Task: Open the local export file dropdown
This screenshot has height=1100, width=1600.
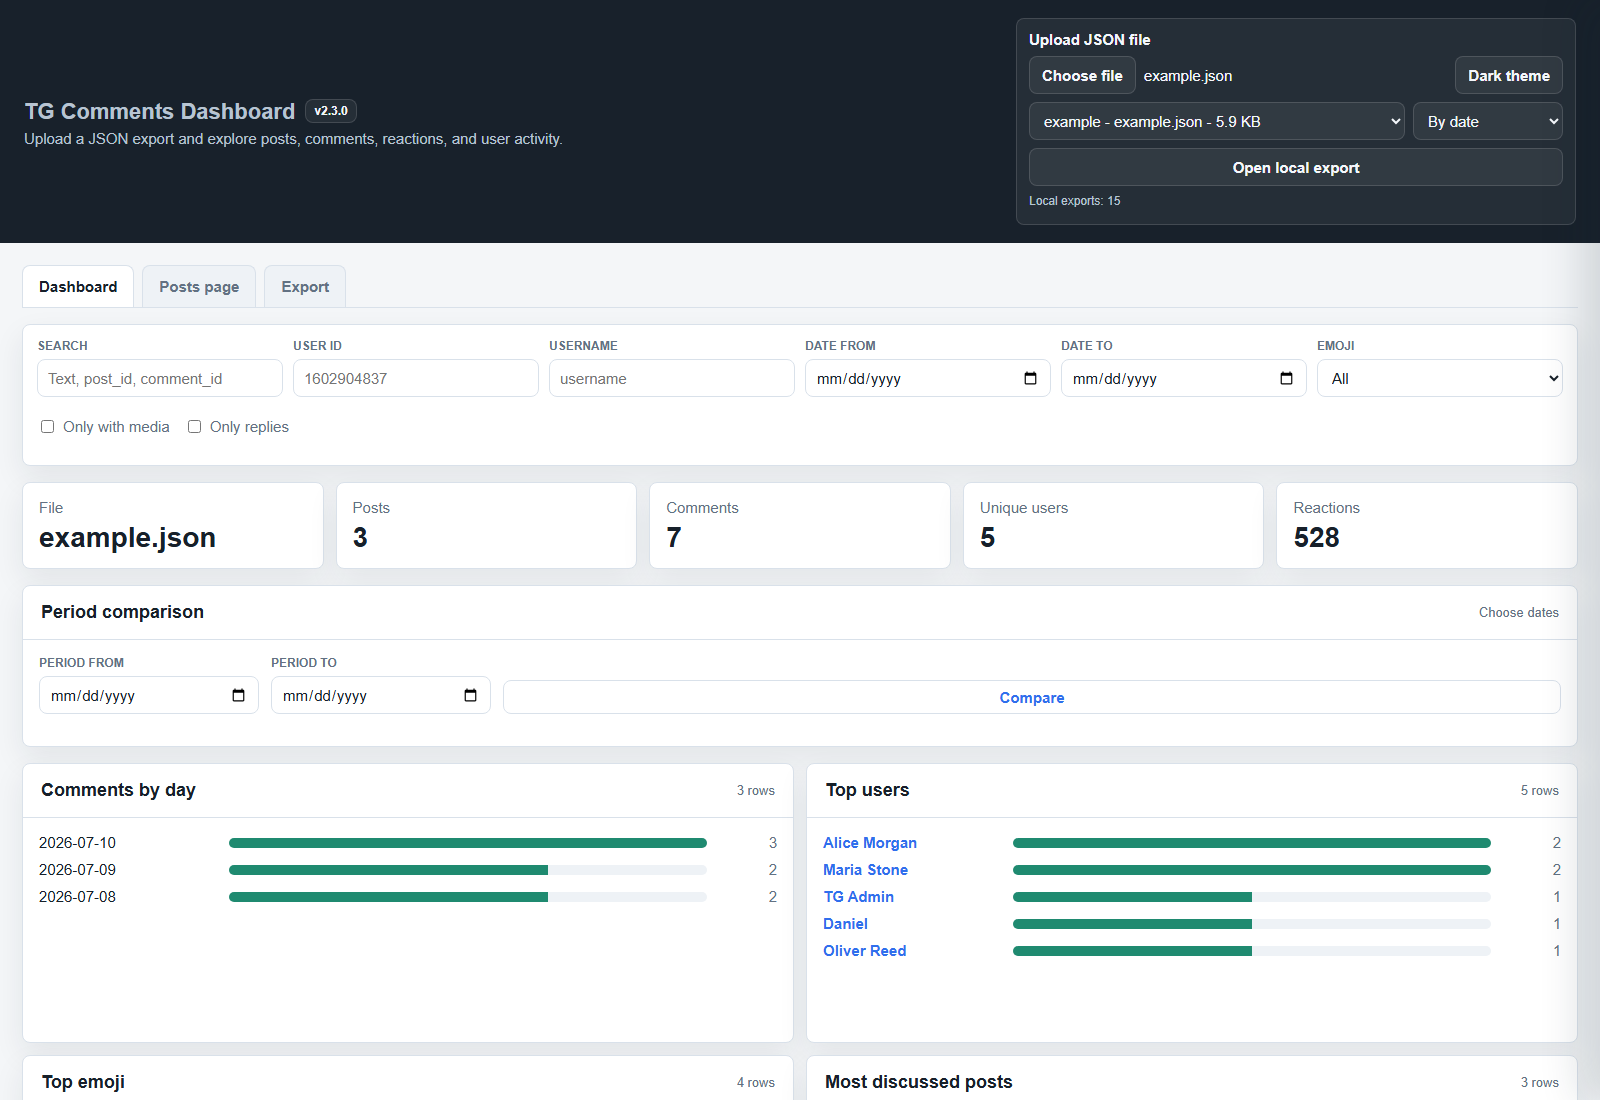Action: point(1217,121)
